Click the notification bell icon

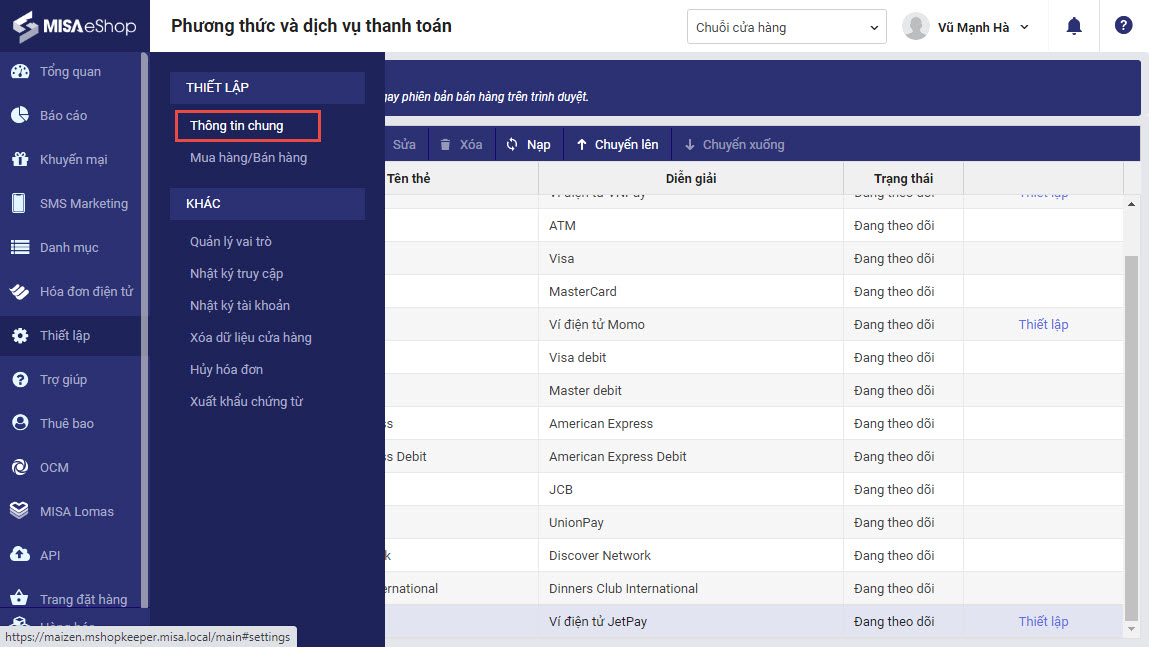click(1074, 27)
